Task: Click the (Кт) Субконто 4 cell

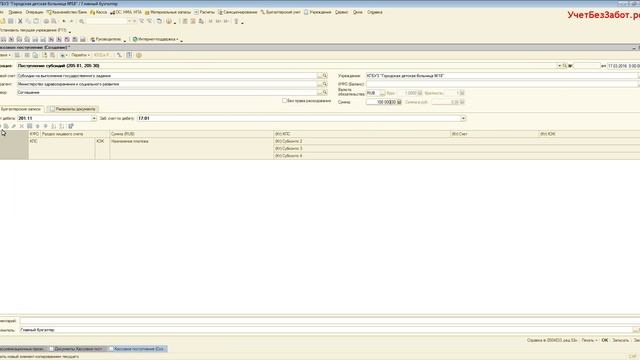Action: tap(457, 156)
